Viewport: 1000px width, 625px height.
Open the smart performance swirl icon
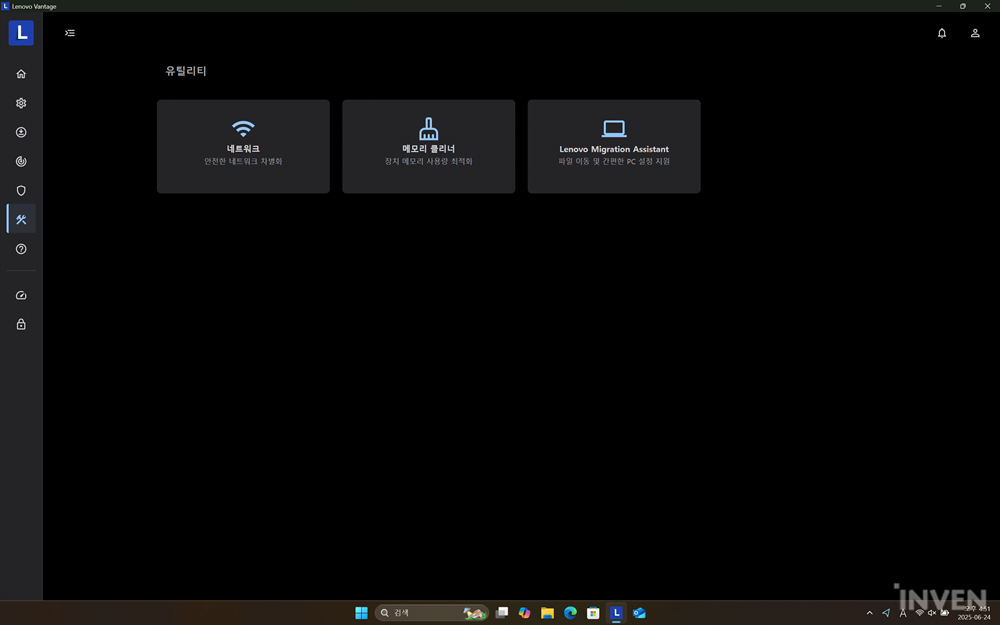coord(21,161)
